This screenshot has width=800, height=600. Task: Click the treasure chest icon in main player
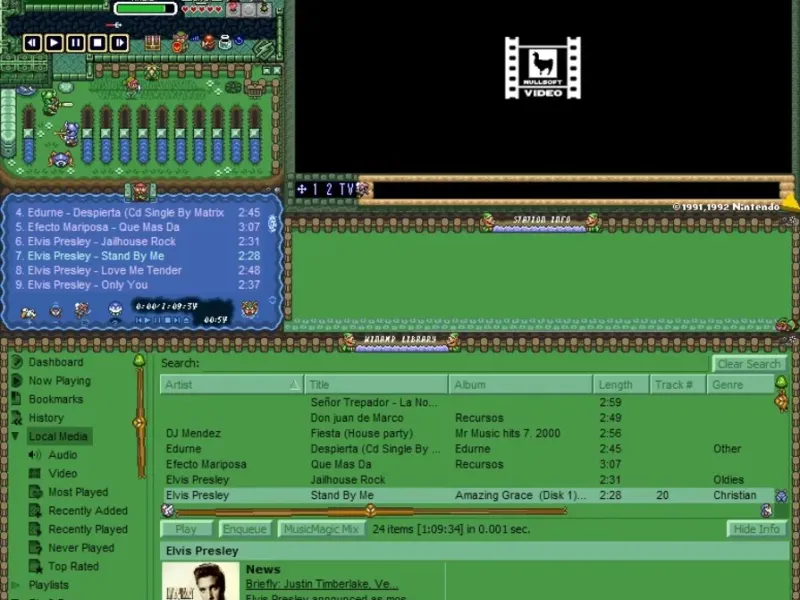click(x=153, y=43)
